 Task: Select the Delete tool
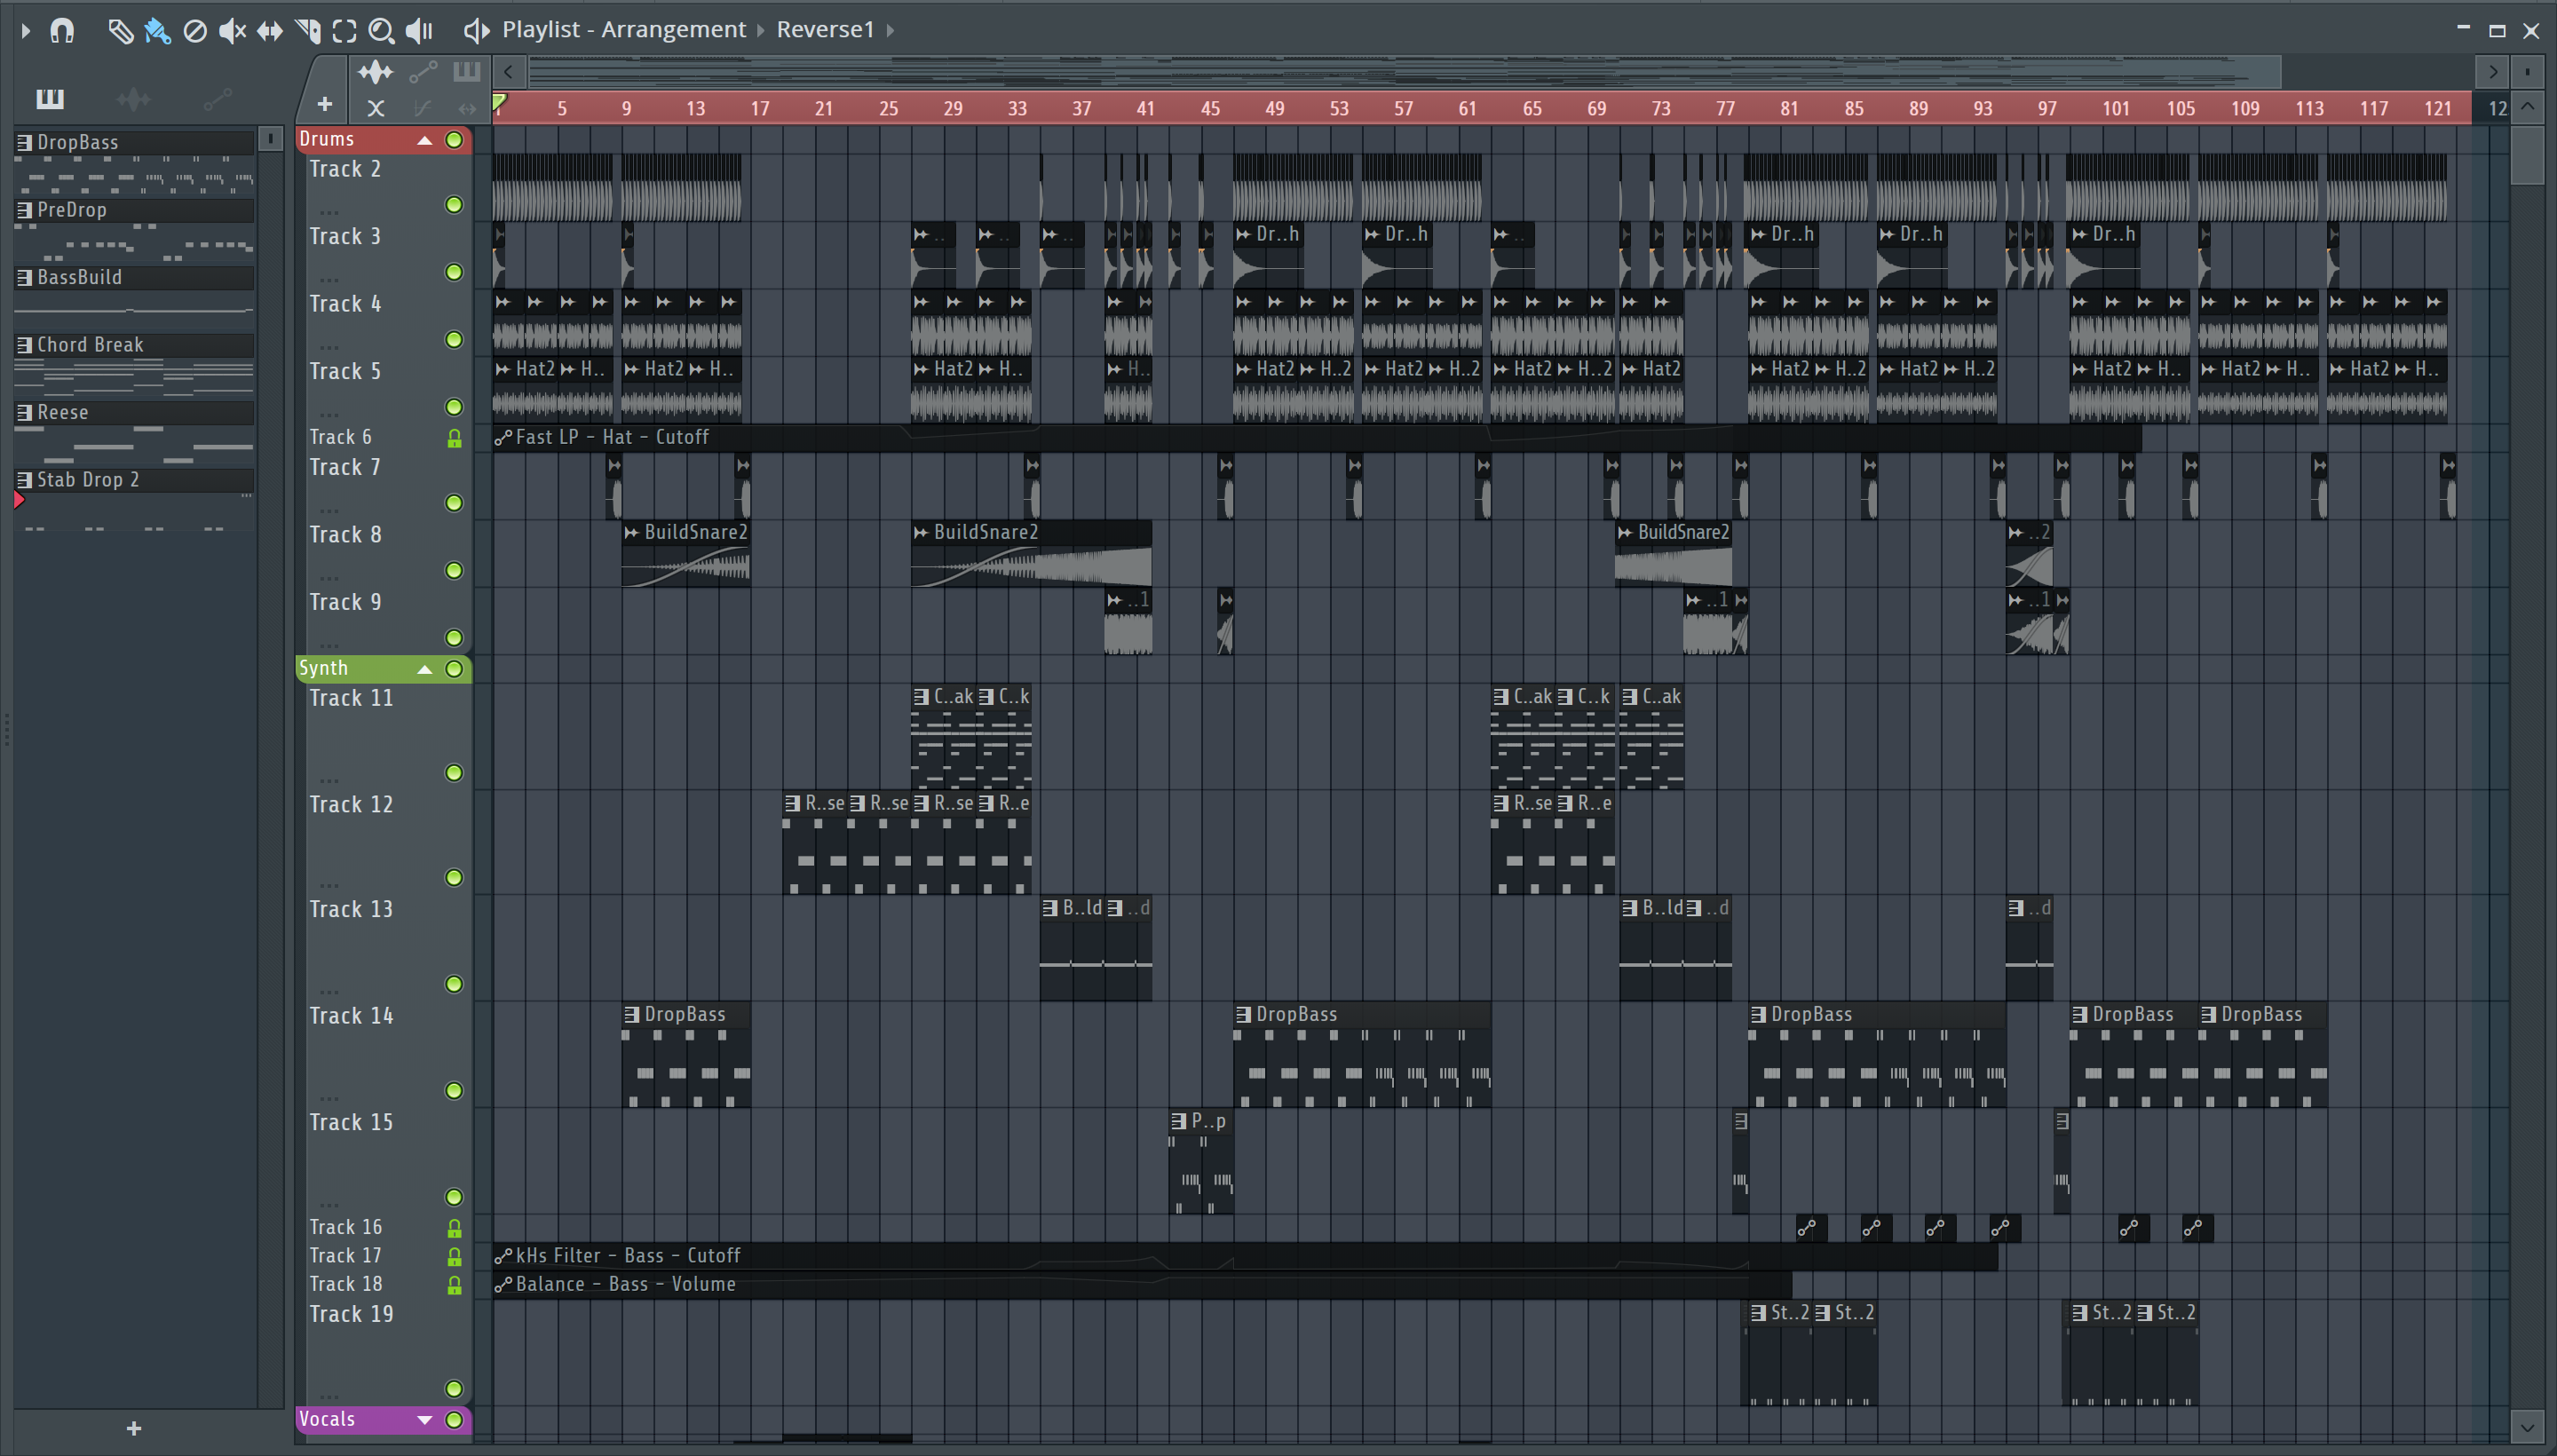(195, 31)
